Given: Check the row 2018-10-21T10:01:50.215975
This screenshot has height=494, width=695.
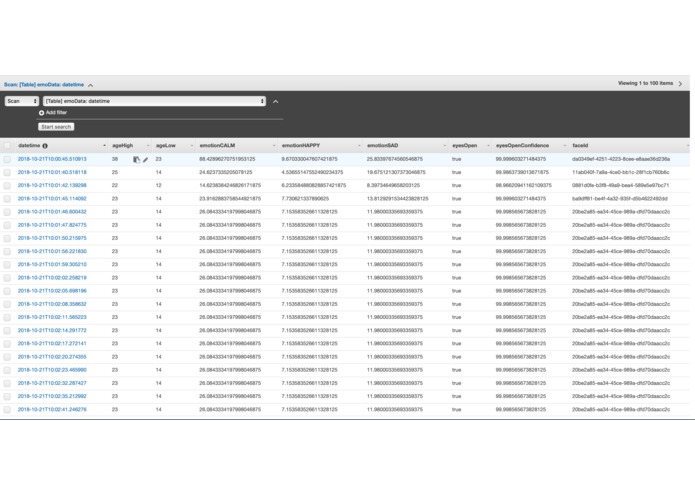Looking at the screenshot, I should coord(7,238).
